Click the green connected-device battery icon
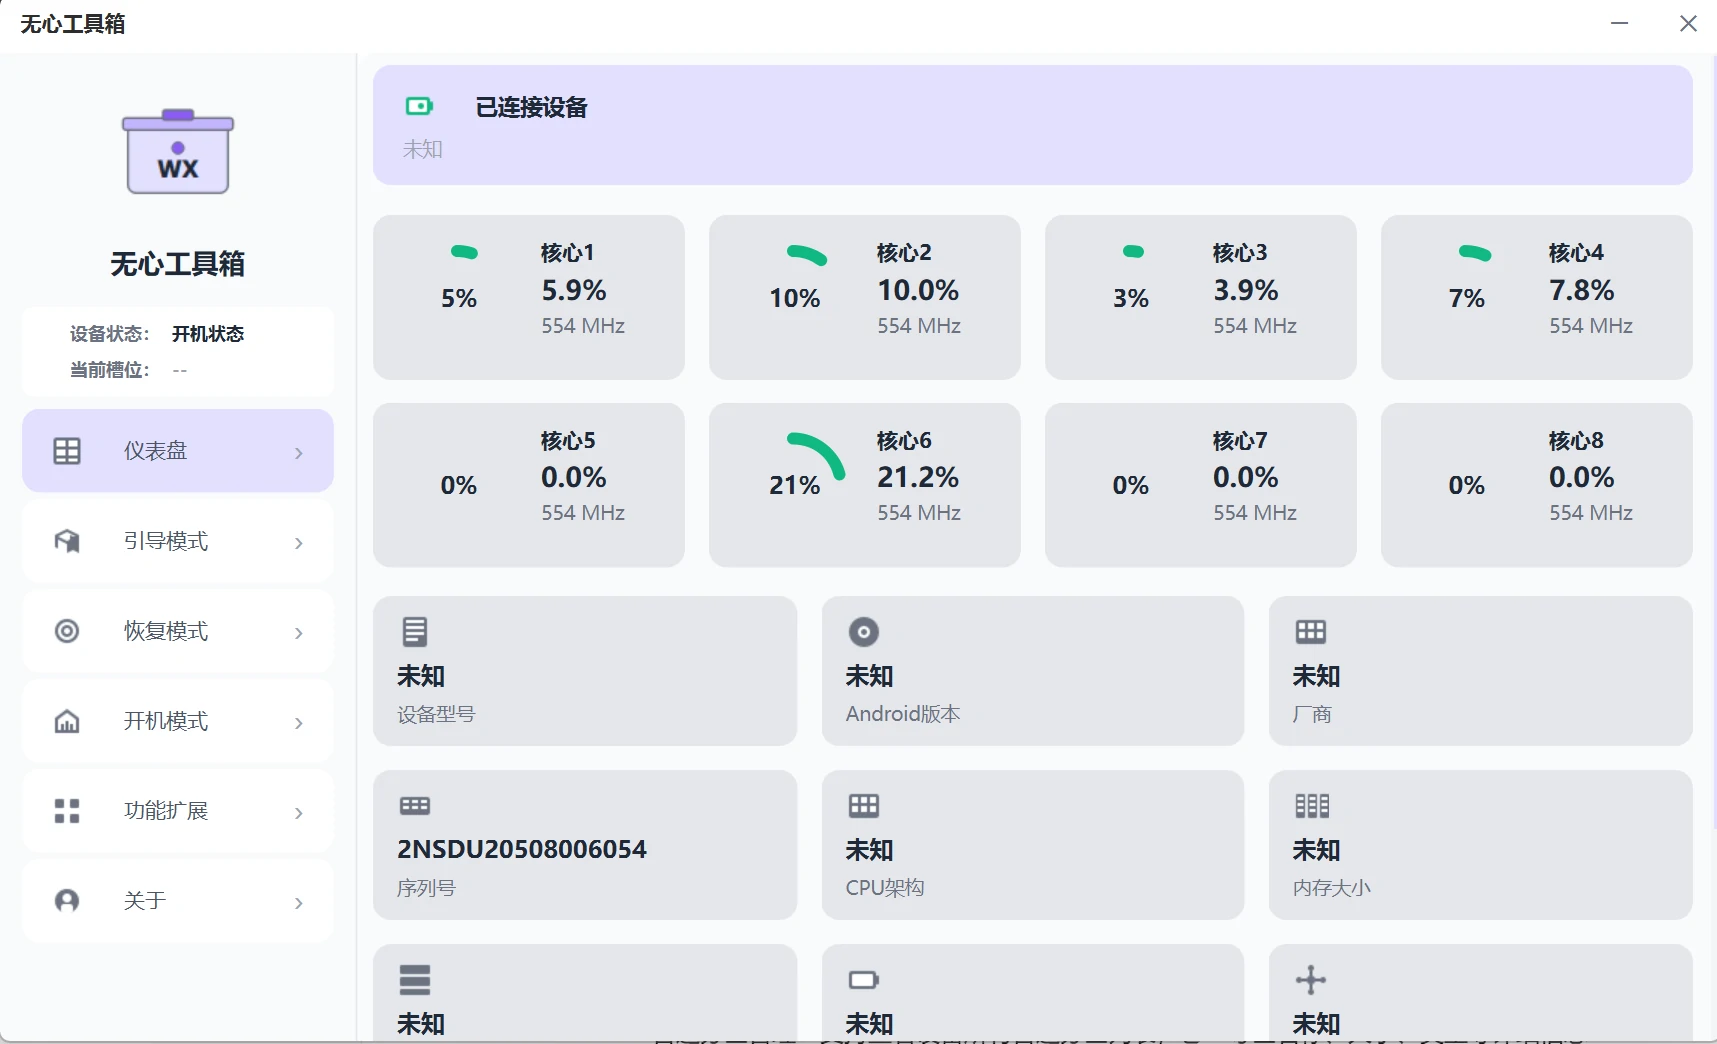The height and width of the screenshot is (1044, 1717). click(419, 106)
